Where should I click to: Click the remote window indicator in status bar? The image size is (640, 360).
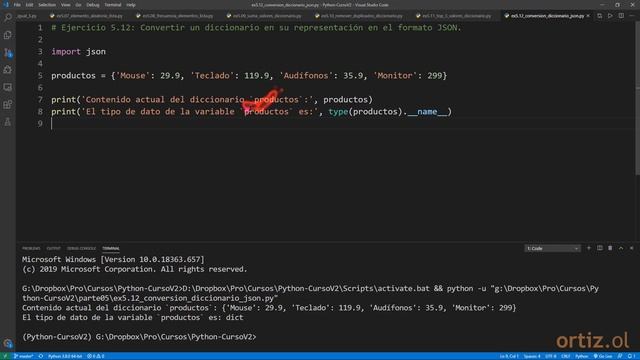pyautogui.click(x=5, y=356)
